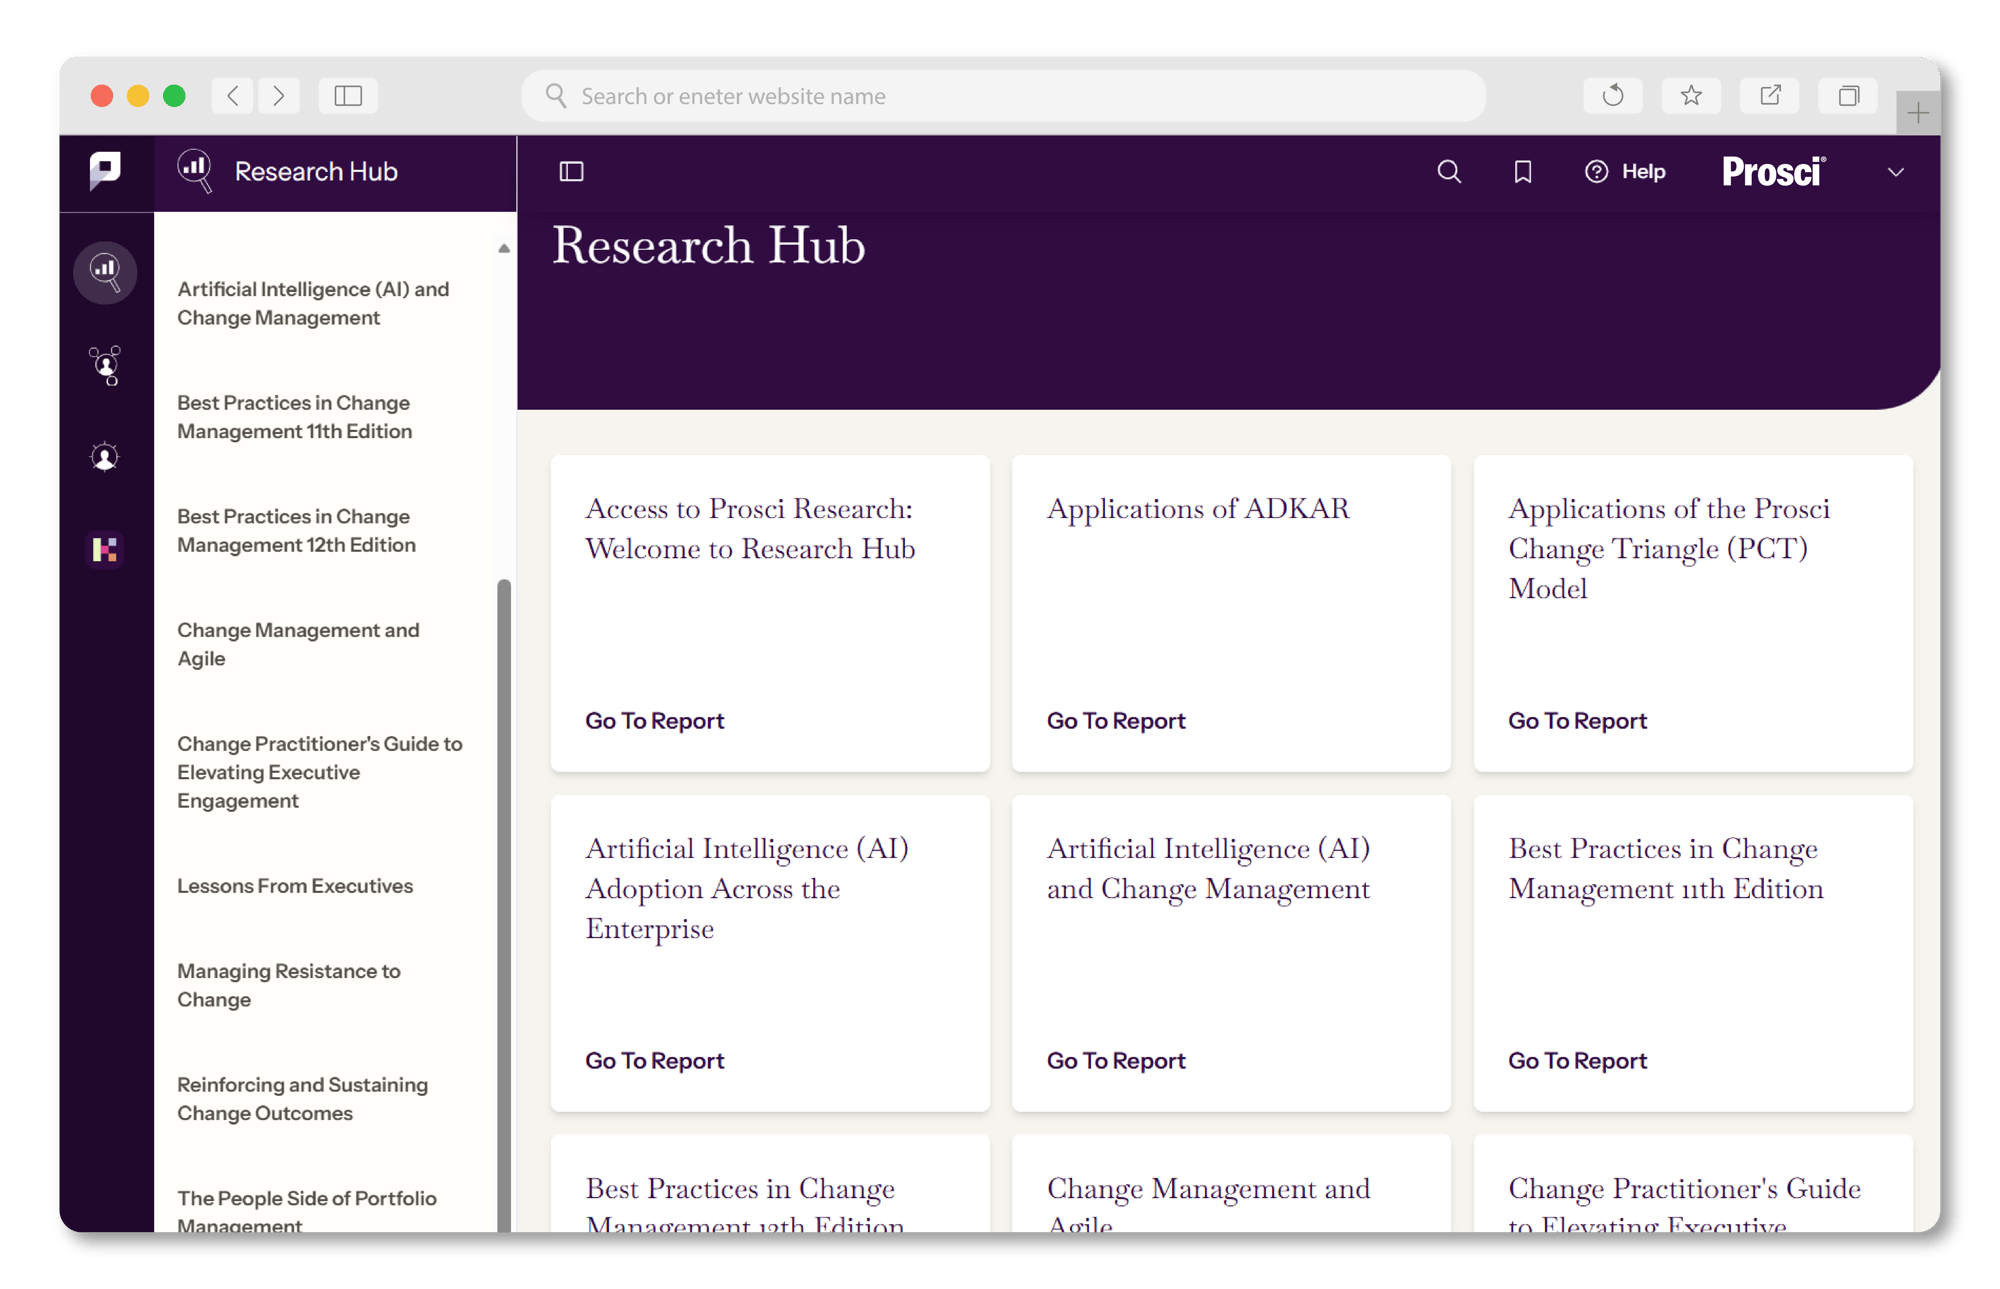Click Applications of ADKAR card title
This screenshot has width=2000, height=1289.
pos(1198,509)
